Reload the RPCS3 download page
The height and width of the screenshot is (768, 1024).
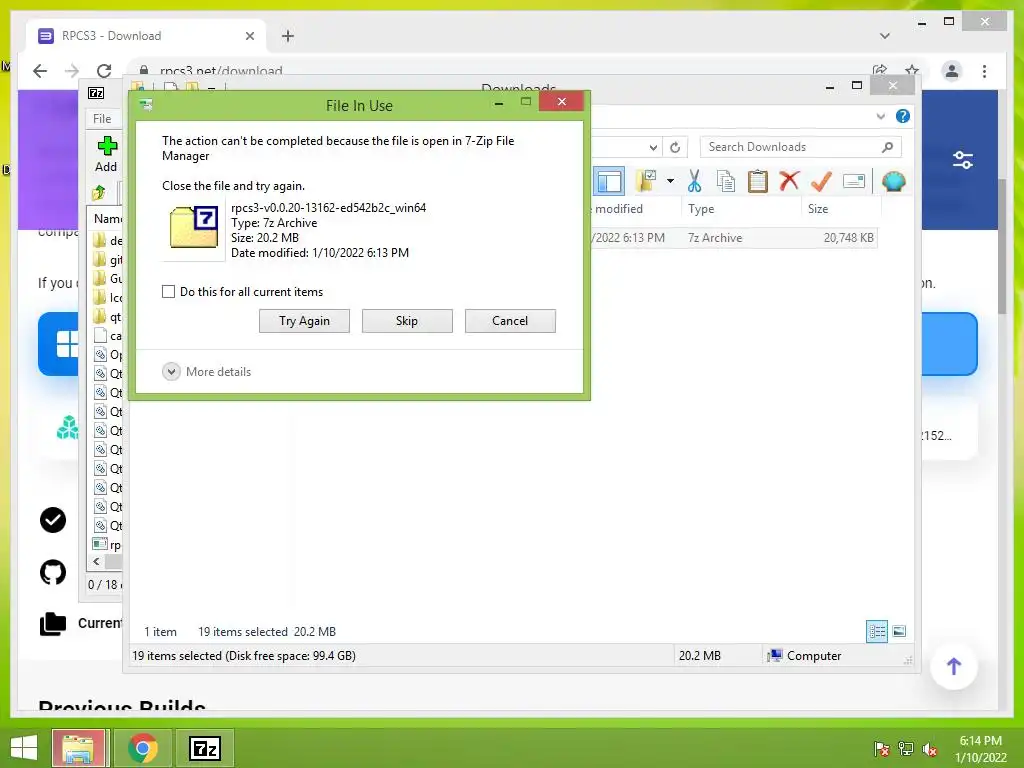(104, 71)
